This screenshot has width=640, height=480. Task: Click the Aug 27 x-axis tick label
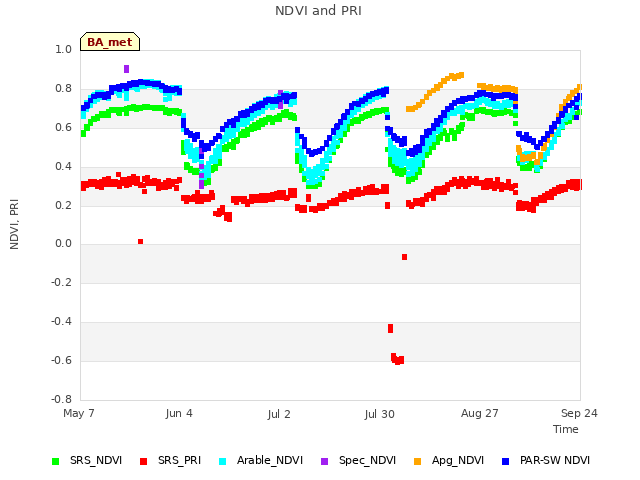480,413
